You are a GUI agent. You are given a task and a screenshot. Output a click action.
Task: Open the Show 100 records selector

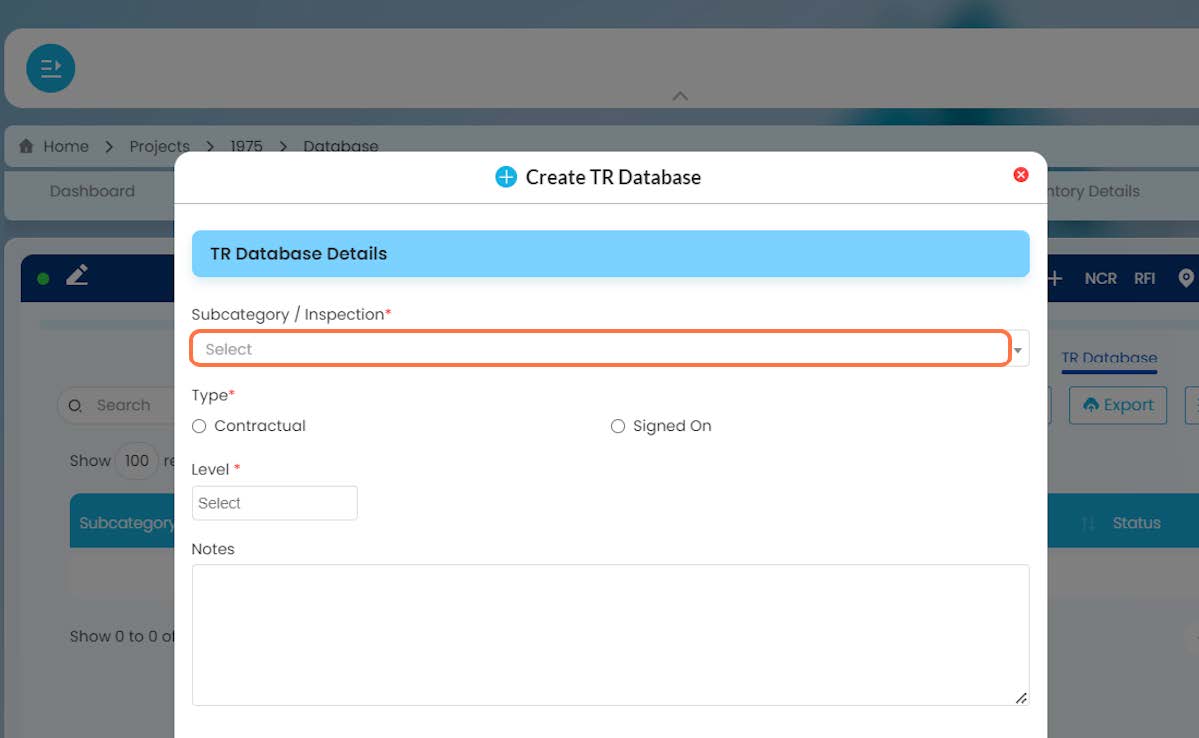[x=137, y=461]
